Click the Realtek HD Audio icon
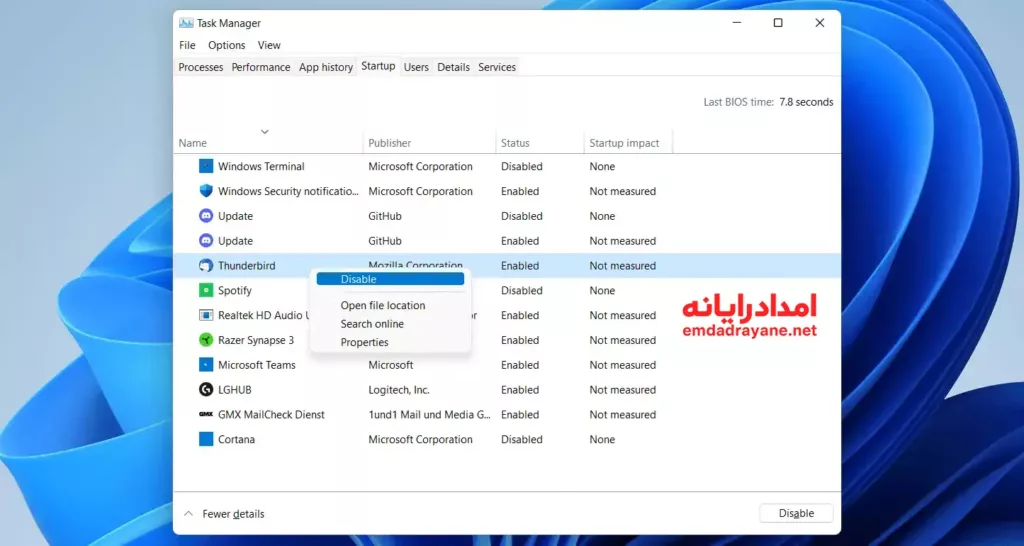 [x=206, y=315]
